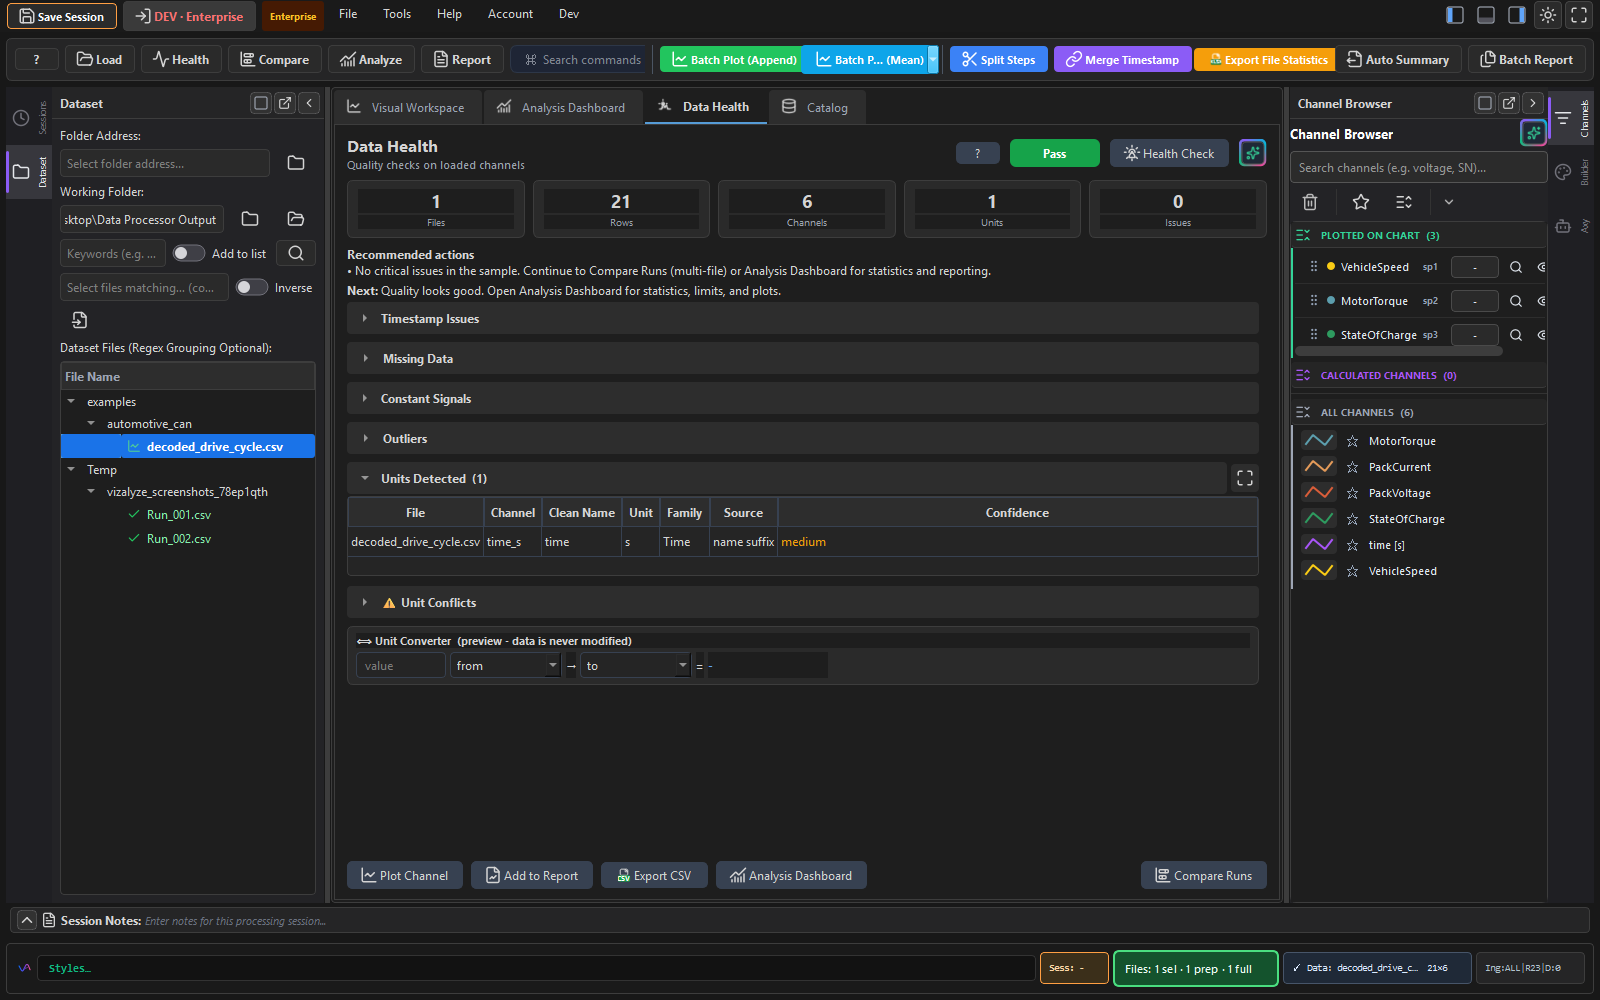Viewport: 1600px width, 1000px height.
Task: Click the Search channels input field
Action: [x=1418, y=168]
